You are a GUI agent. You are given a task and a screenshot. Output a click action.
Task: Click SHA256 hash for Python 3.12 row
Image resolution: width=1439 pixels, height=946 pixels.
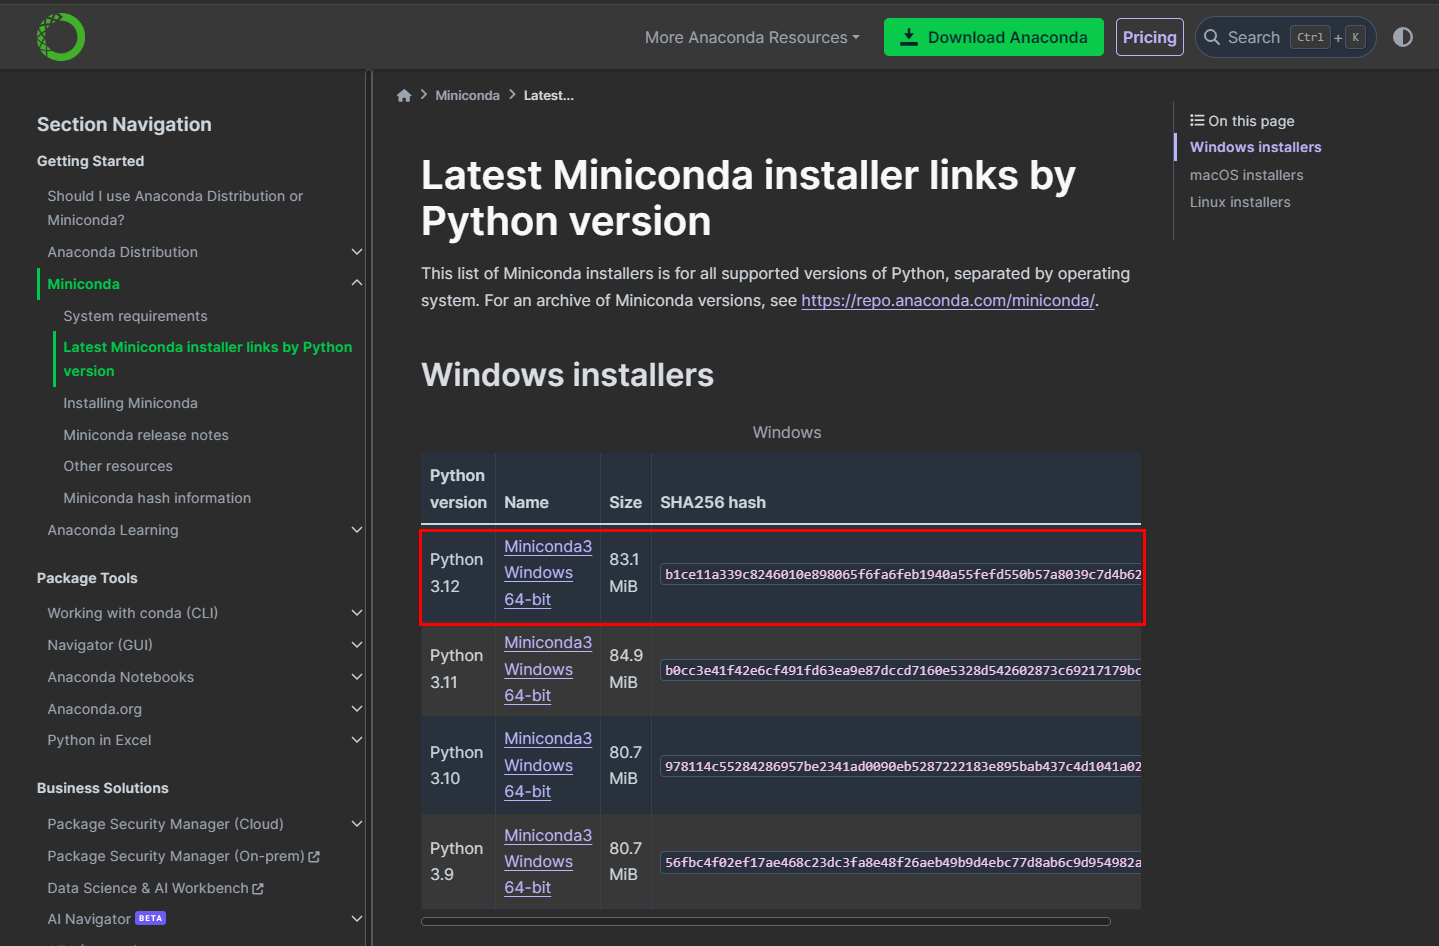[x=902, y=574]
